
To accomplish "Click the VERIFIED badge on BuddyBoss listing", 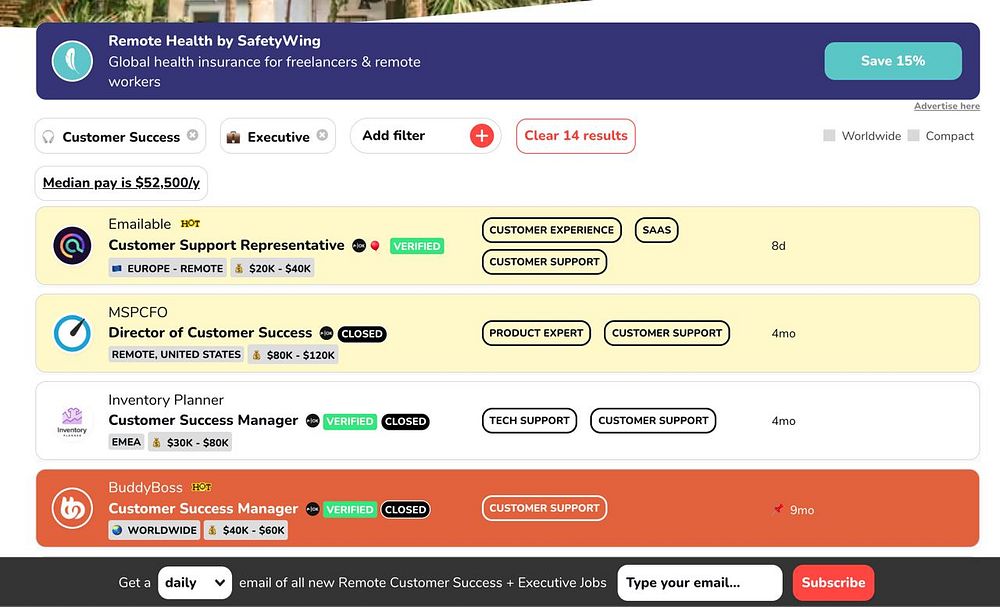I will click(350, 509).
